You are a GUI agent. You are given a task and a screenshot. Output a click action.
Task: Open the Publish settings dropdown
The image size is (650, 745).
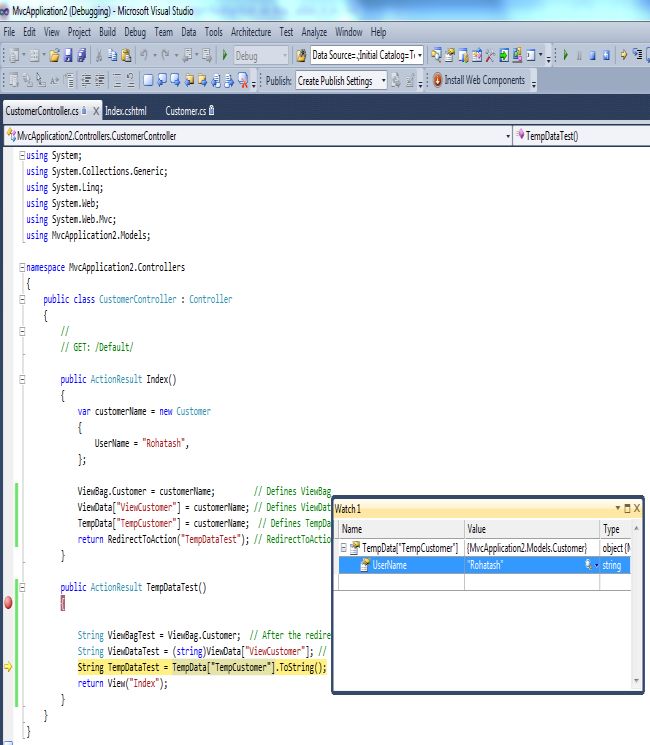[383, 81]
